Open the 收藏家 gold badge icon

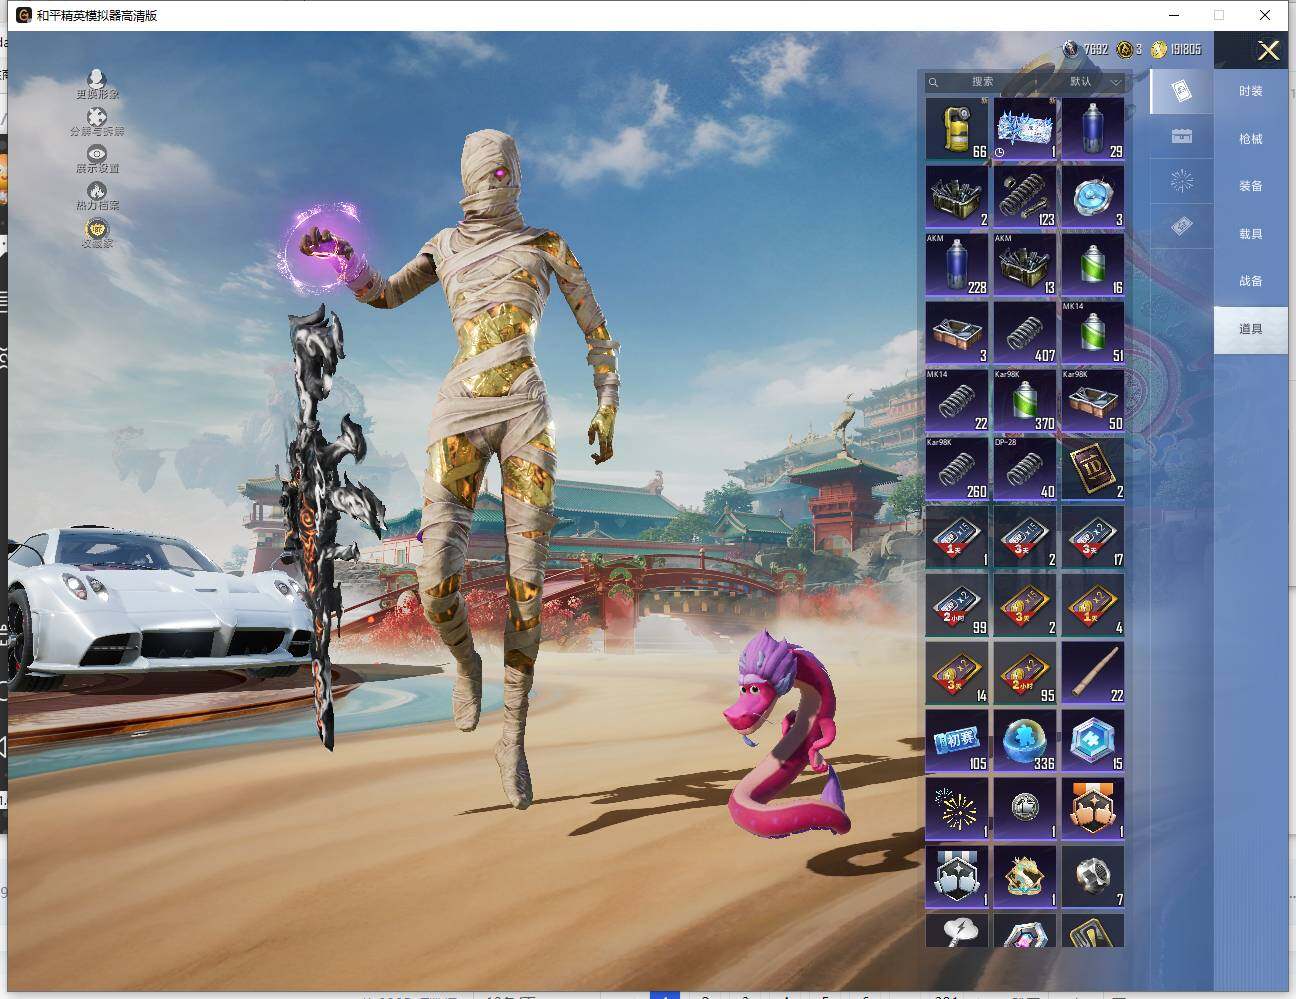[97, 233]
